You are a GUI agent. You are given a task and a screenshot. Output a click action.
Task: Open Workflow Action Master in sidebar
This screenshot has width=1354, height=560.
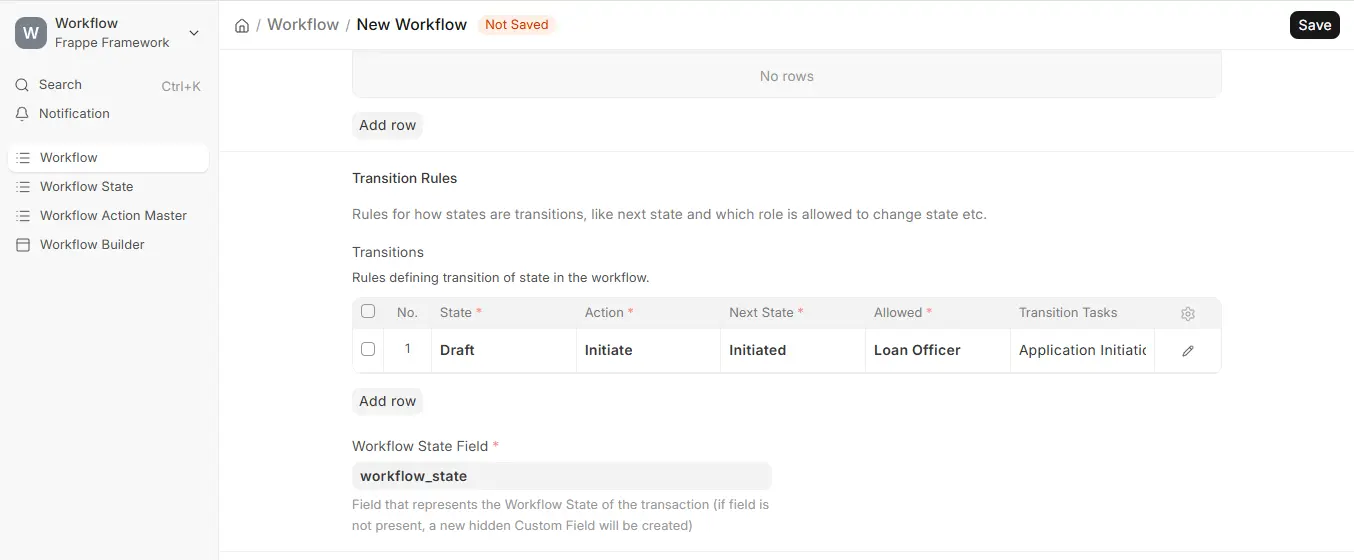tap(108, 216)
